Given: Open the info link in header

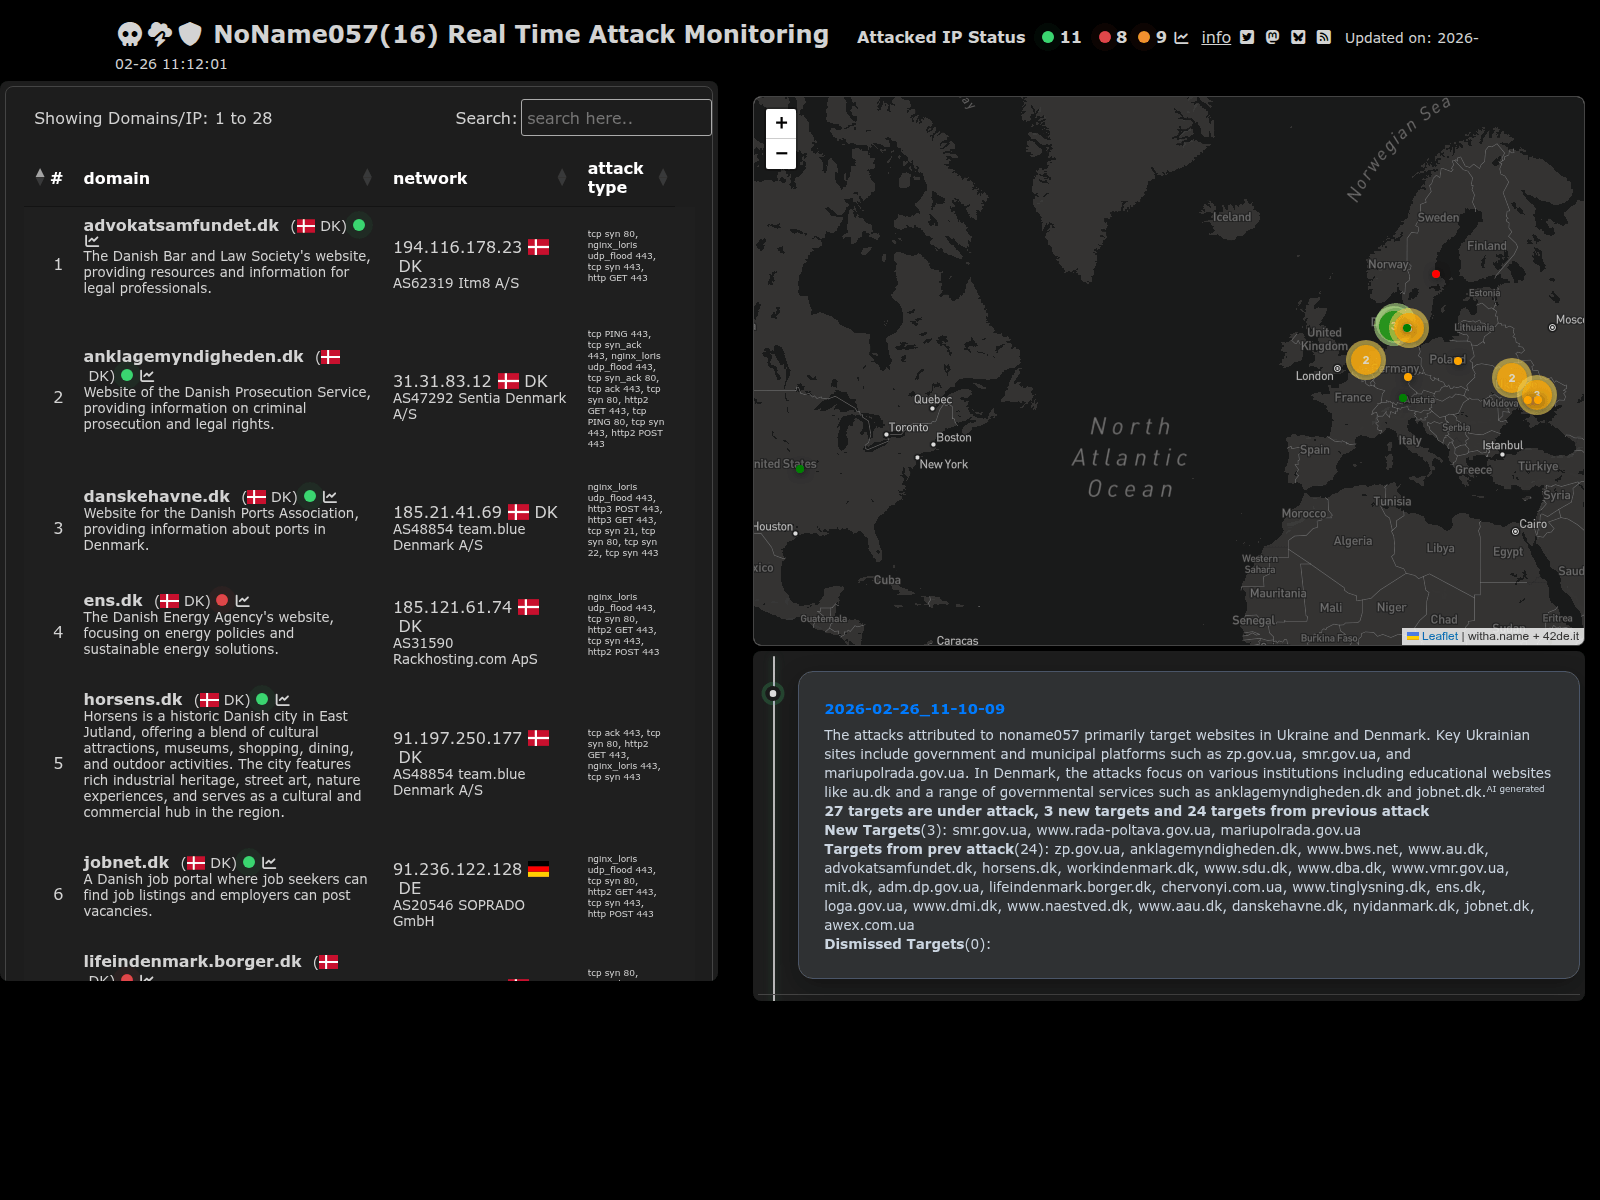Looking at the screenshot, I should [x=1216, y=37].
